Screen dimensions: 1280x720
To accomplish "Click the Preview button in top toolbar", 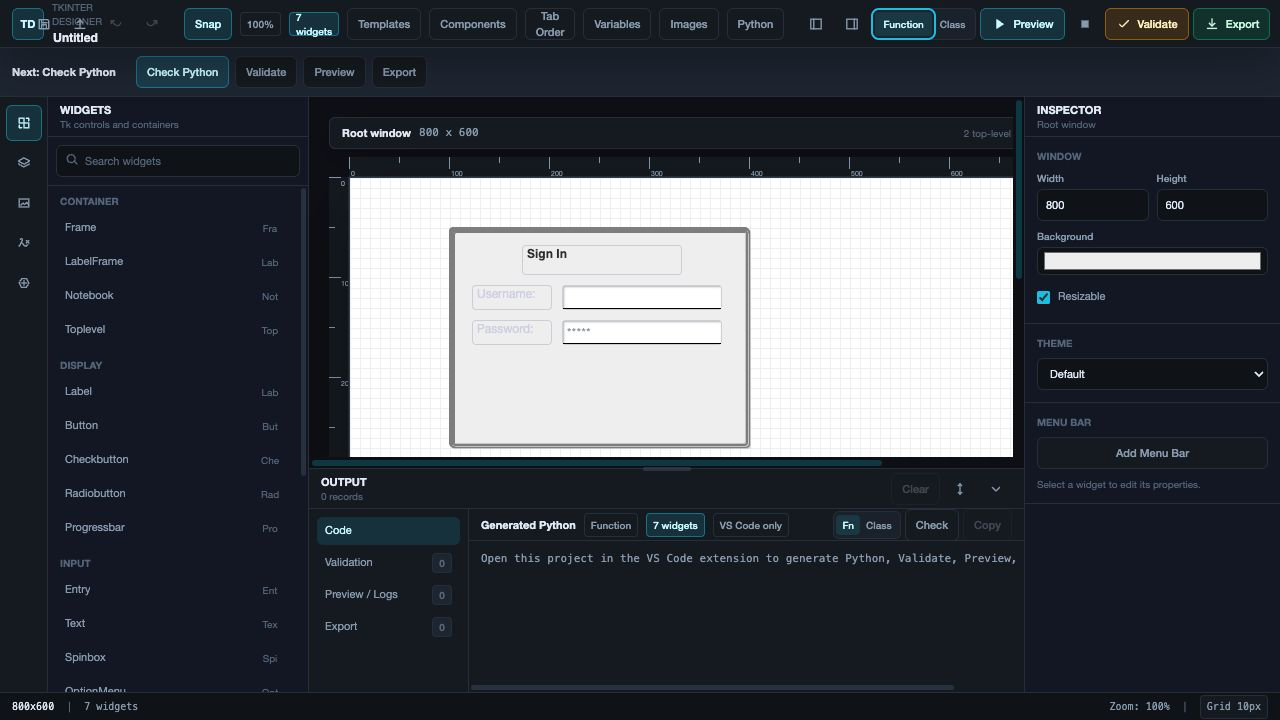I will coord(1022,24).
